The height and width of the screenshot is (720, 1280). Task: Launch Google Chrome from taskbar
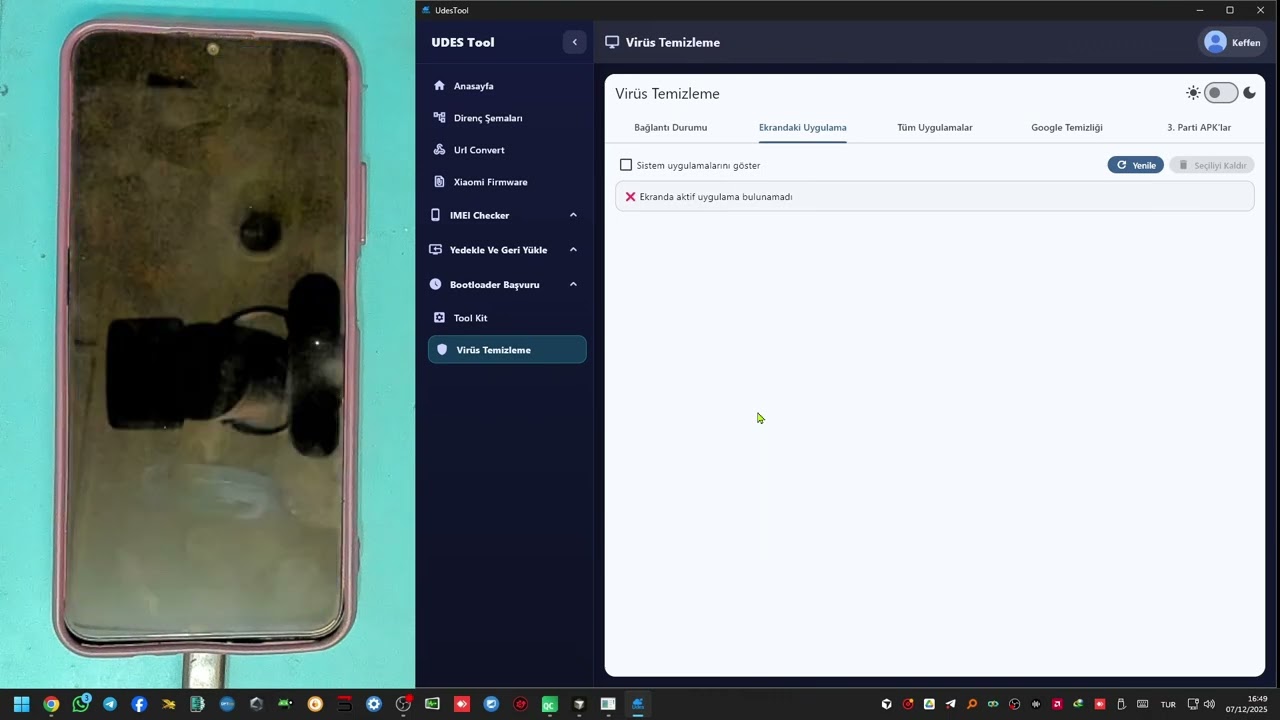click(51, 704)
